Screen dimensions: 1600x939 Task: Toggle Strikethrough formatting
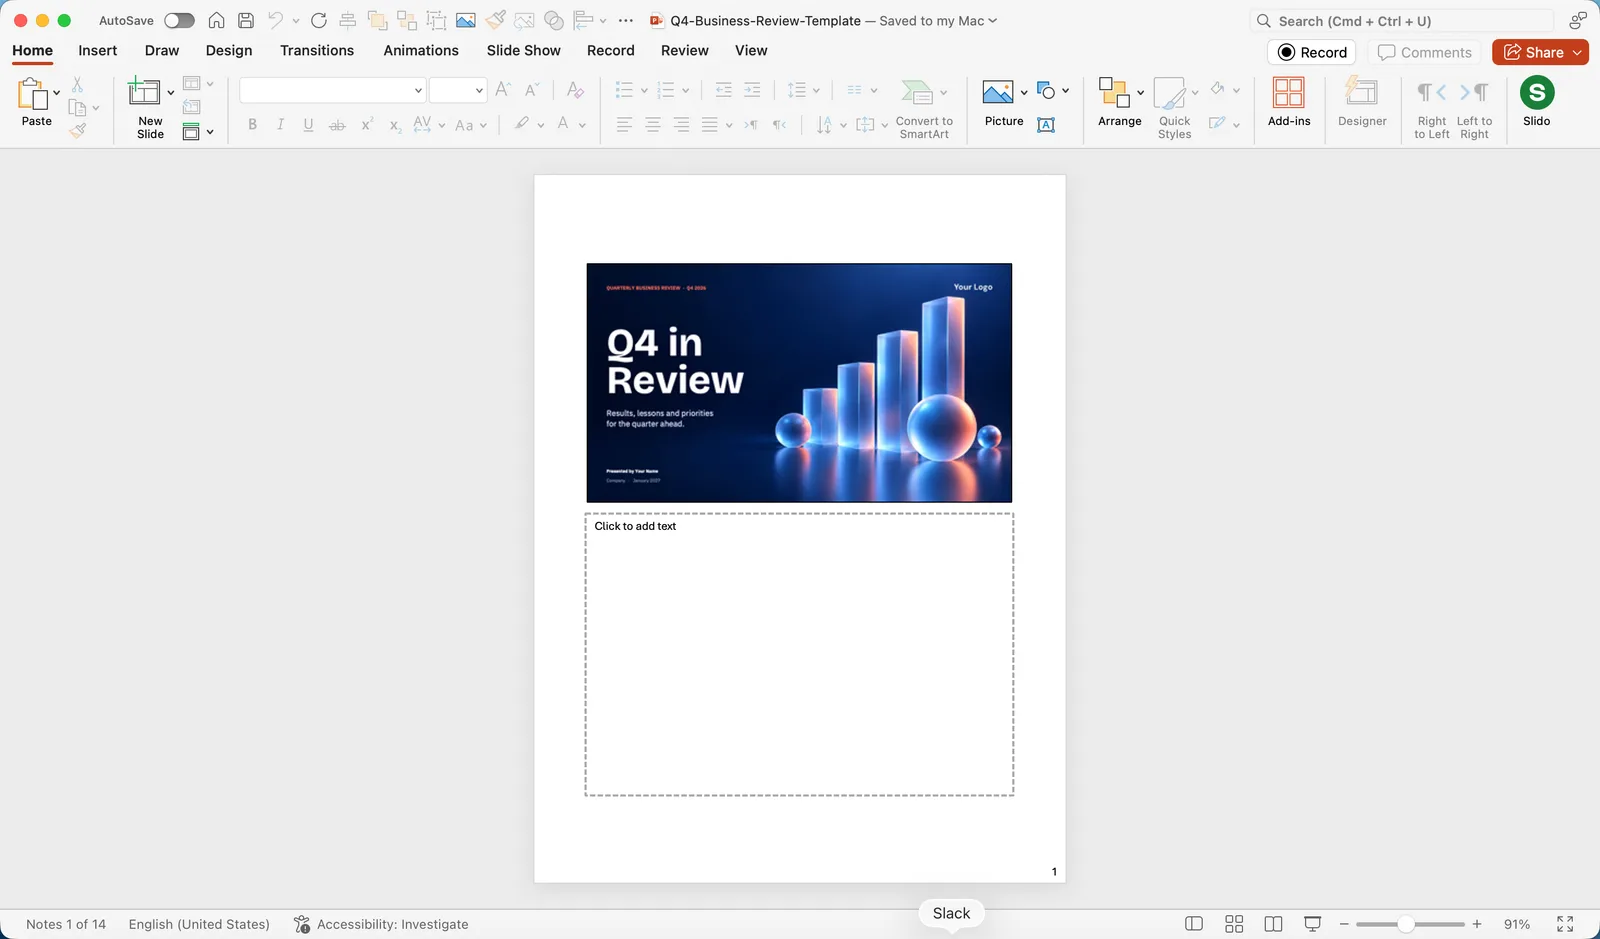pos(337,125)
